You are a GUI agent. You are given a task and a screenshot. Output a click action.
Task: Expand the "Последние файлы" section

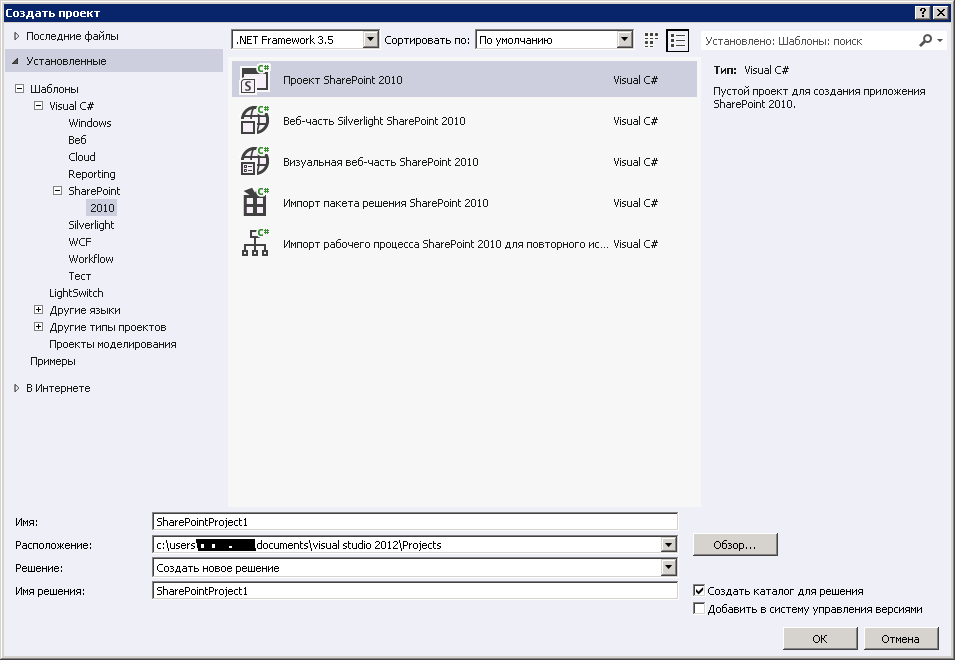pyautogui.click(x=16, y=36)
